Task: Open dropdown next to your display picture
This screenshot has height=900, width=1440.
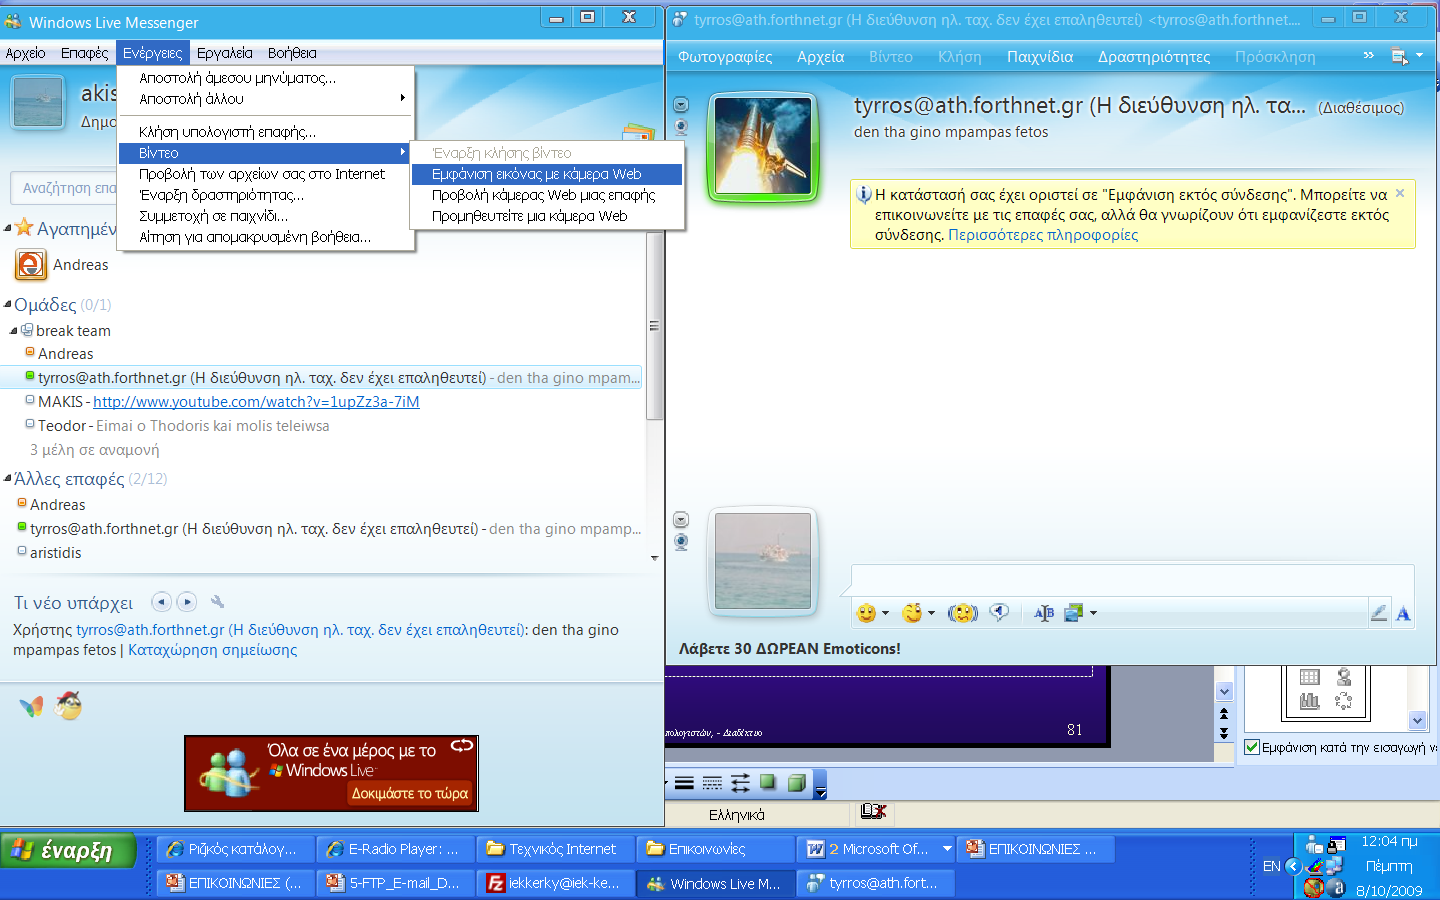Action: pyautogui.click(x=681, y=520)
